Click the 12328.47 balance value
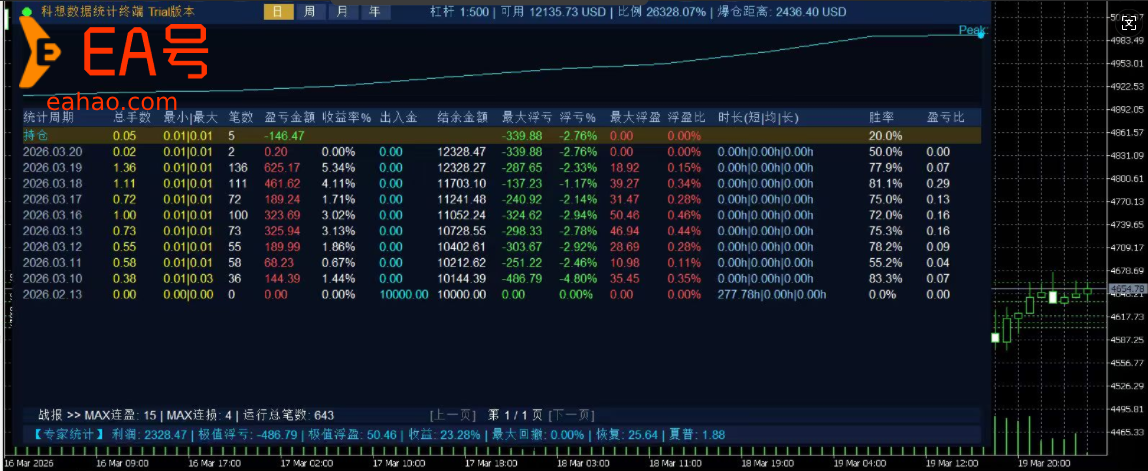Image resolution: width=1148 pixels, height=471 pixels. pyautogui.click(x=462, y=152)
